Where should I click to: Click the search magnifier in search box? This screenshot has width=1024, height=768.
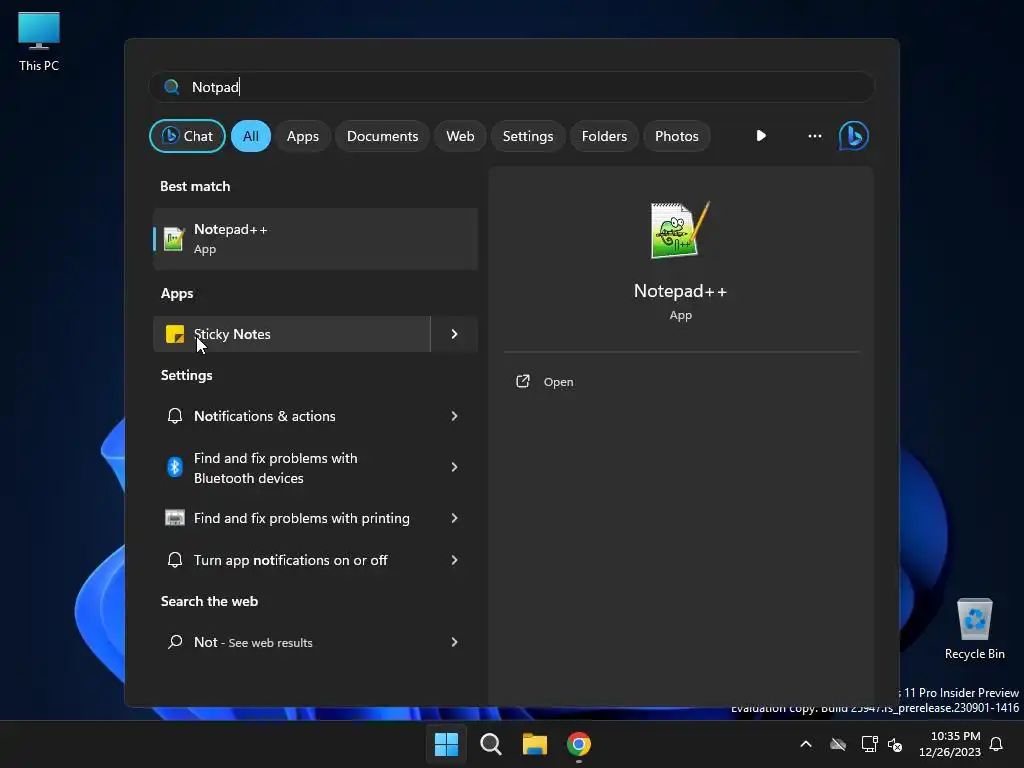pyautogui.click(x=172, y=87)
